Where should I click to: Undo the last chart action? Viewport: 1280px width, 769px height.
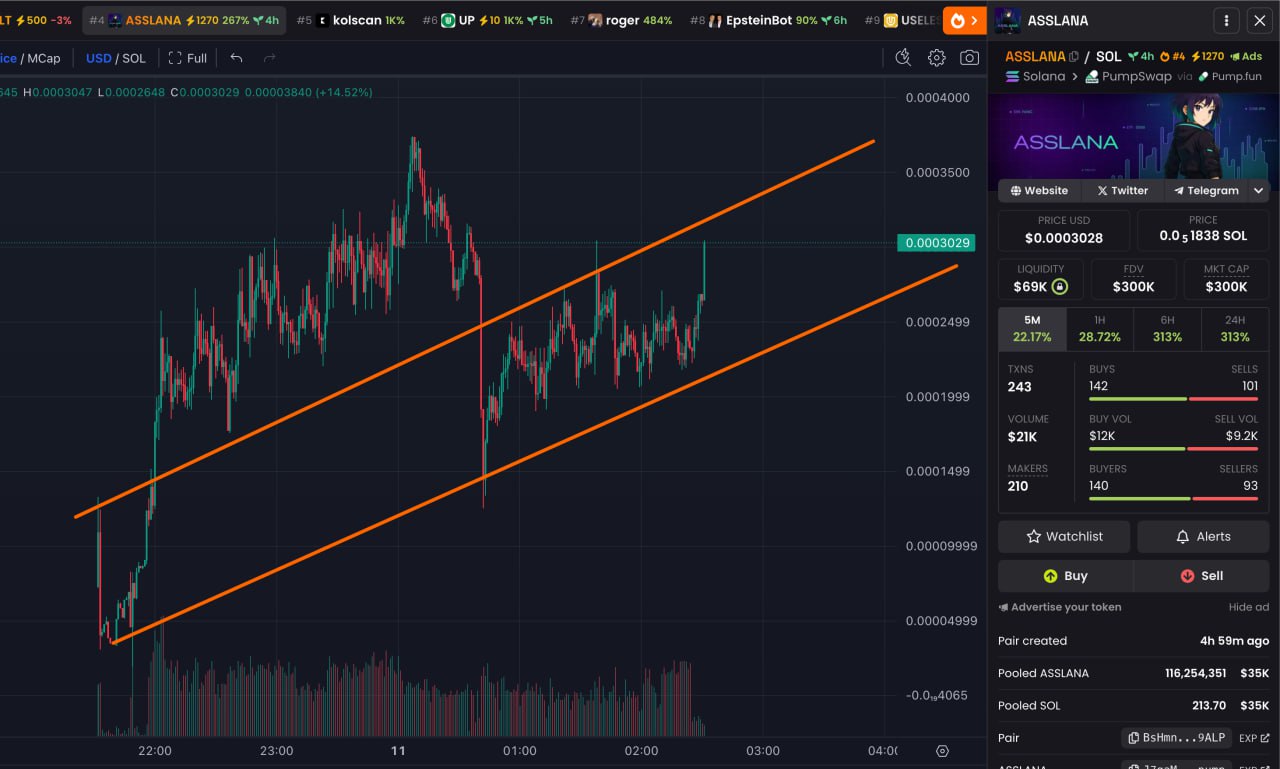(x=236, y=58)
